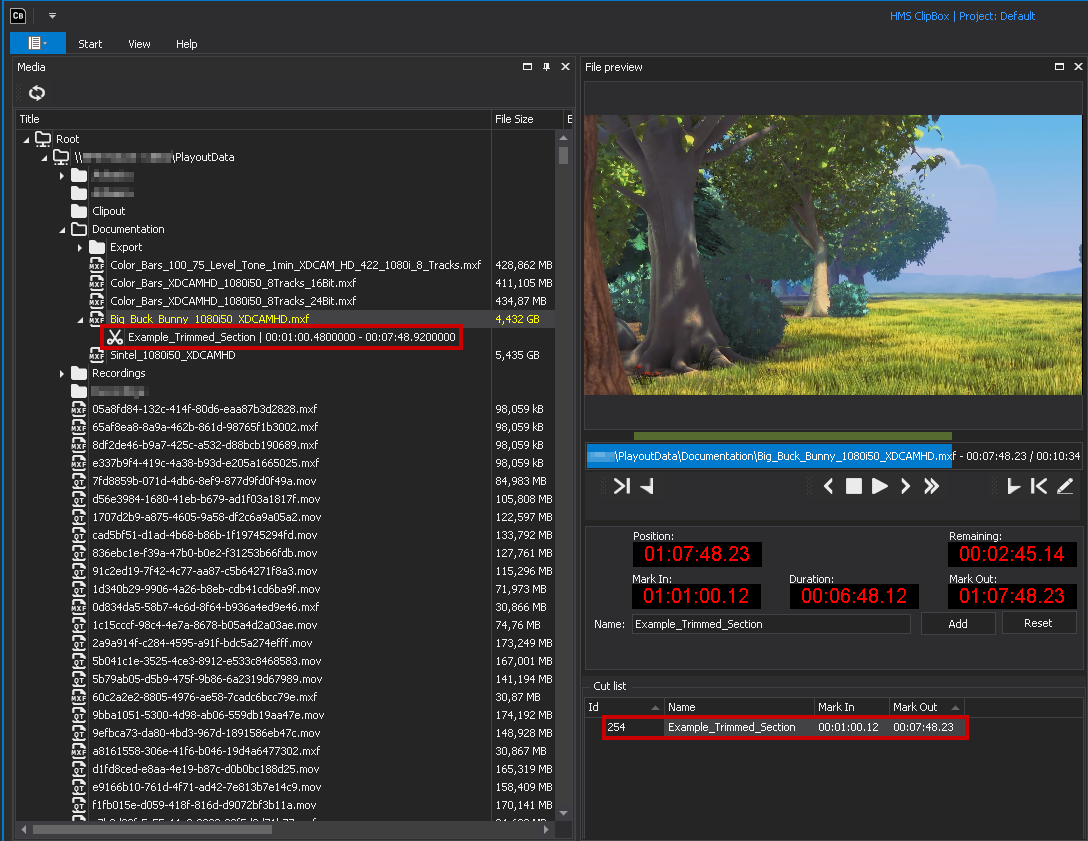Screen dimensions: 1088x841
Task: Open the Help menu
Action: tap(187, 44)
